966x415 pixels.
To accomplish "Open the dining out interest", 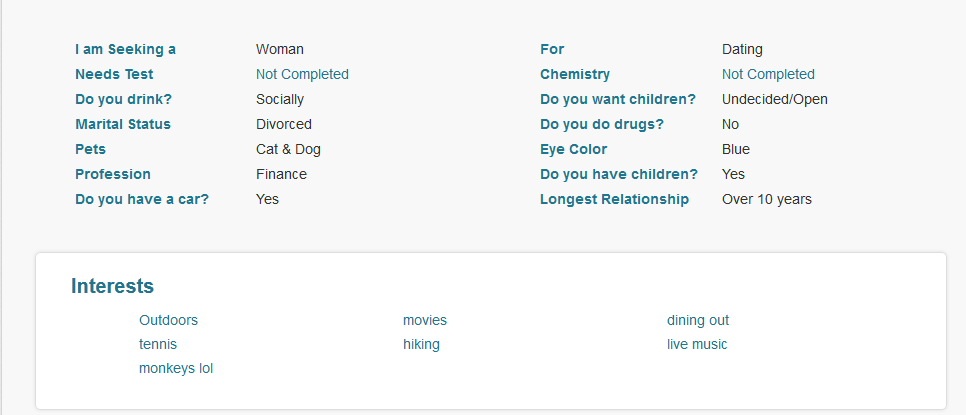I will pos(698,320).
